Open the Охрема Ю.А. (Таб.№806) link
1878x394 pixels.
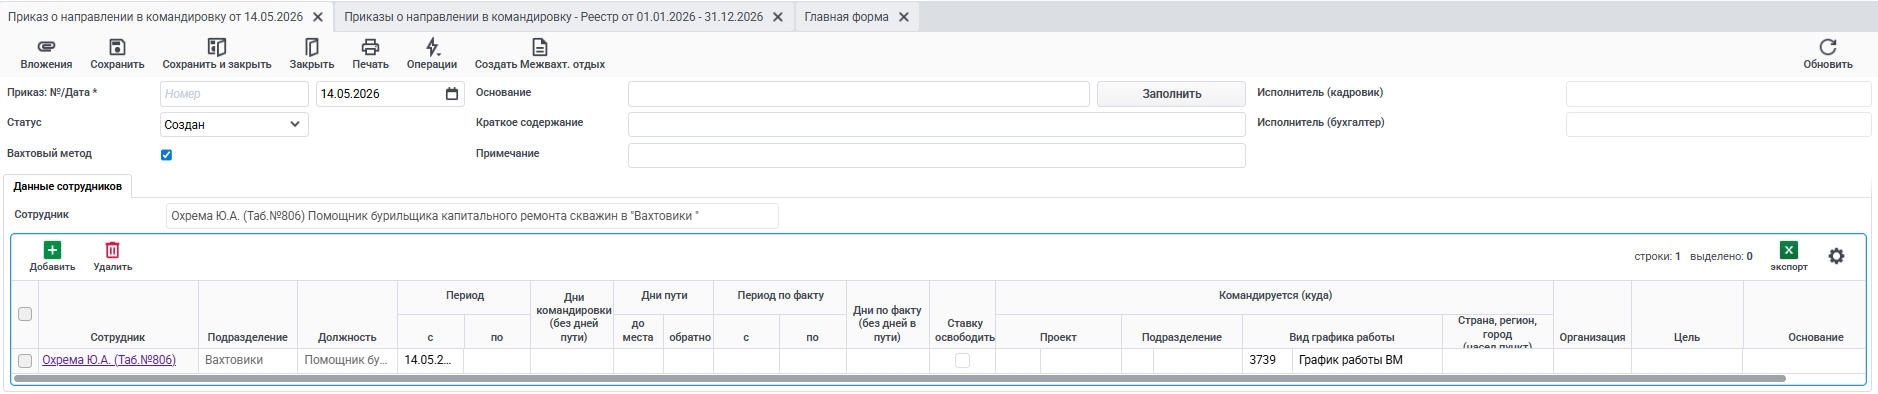(109, 360)
